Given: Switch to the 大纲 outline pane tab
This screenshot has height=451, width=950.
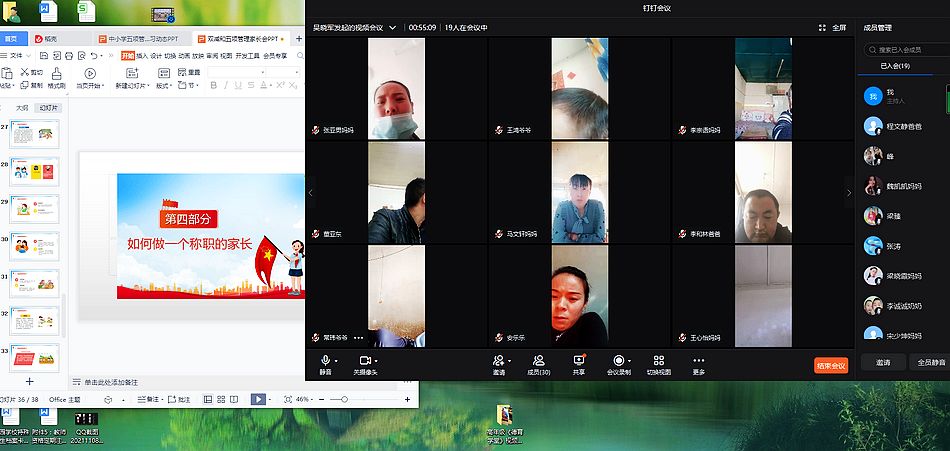Looking at the screenshot, I should click(22, 107).
